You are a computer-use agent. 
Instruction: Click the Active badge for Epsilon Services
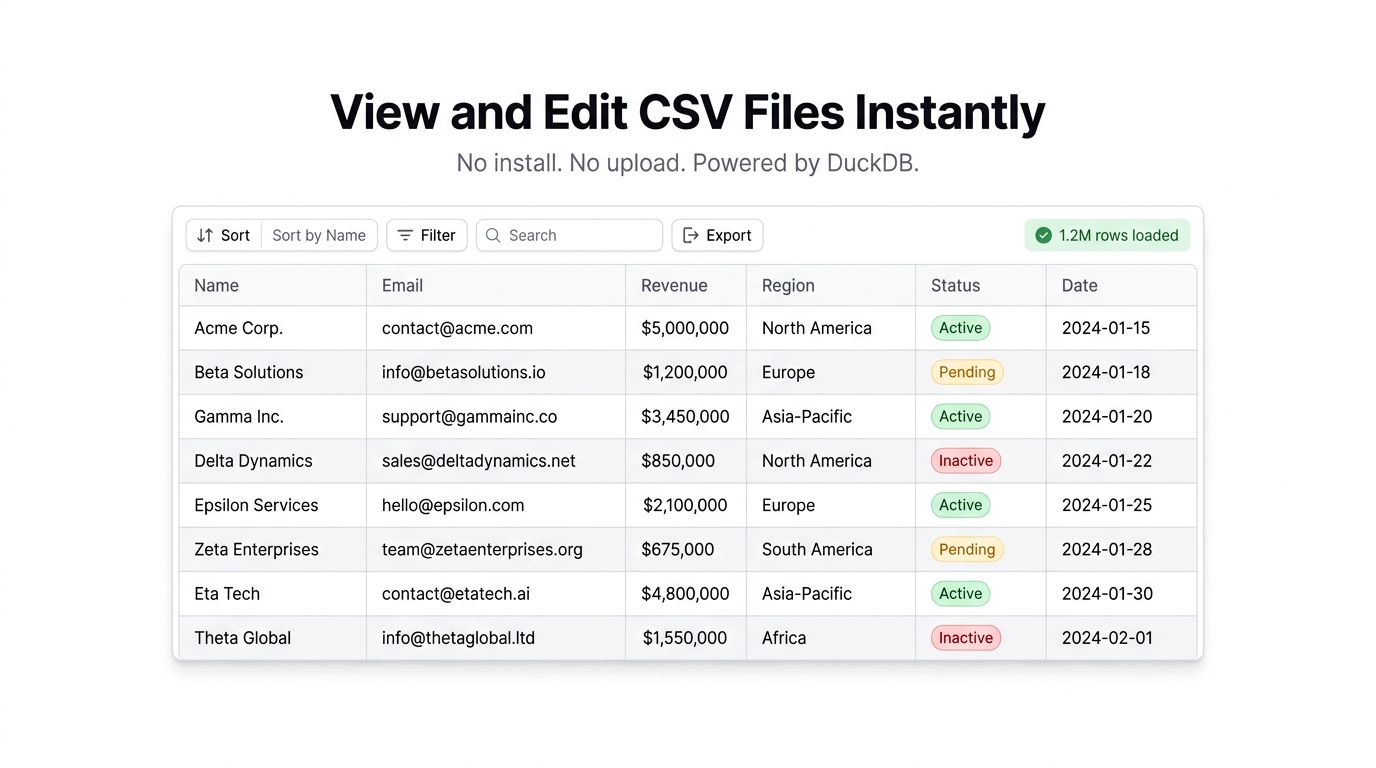961,505
